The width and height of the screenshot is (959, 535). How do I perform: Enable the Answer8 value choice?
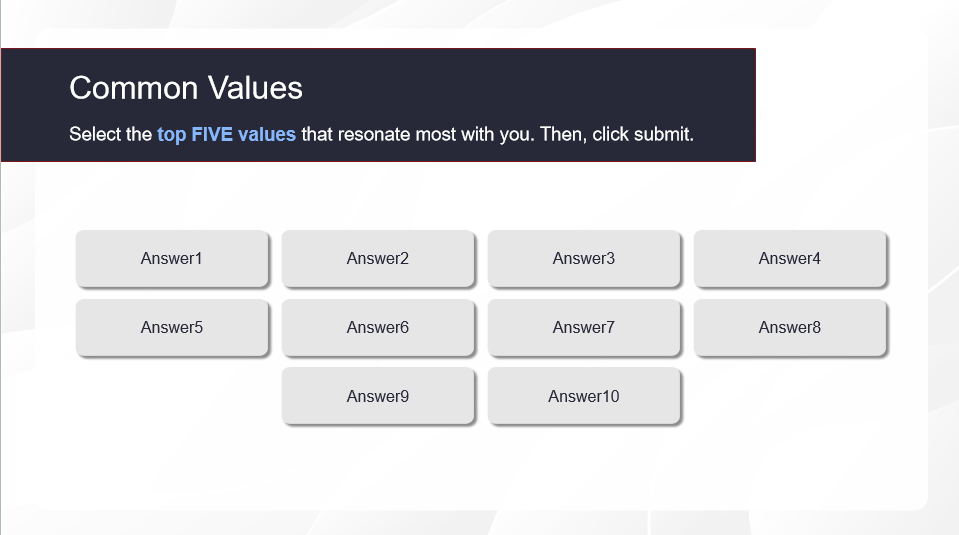(790, 327)
